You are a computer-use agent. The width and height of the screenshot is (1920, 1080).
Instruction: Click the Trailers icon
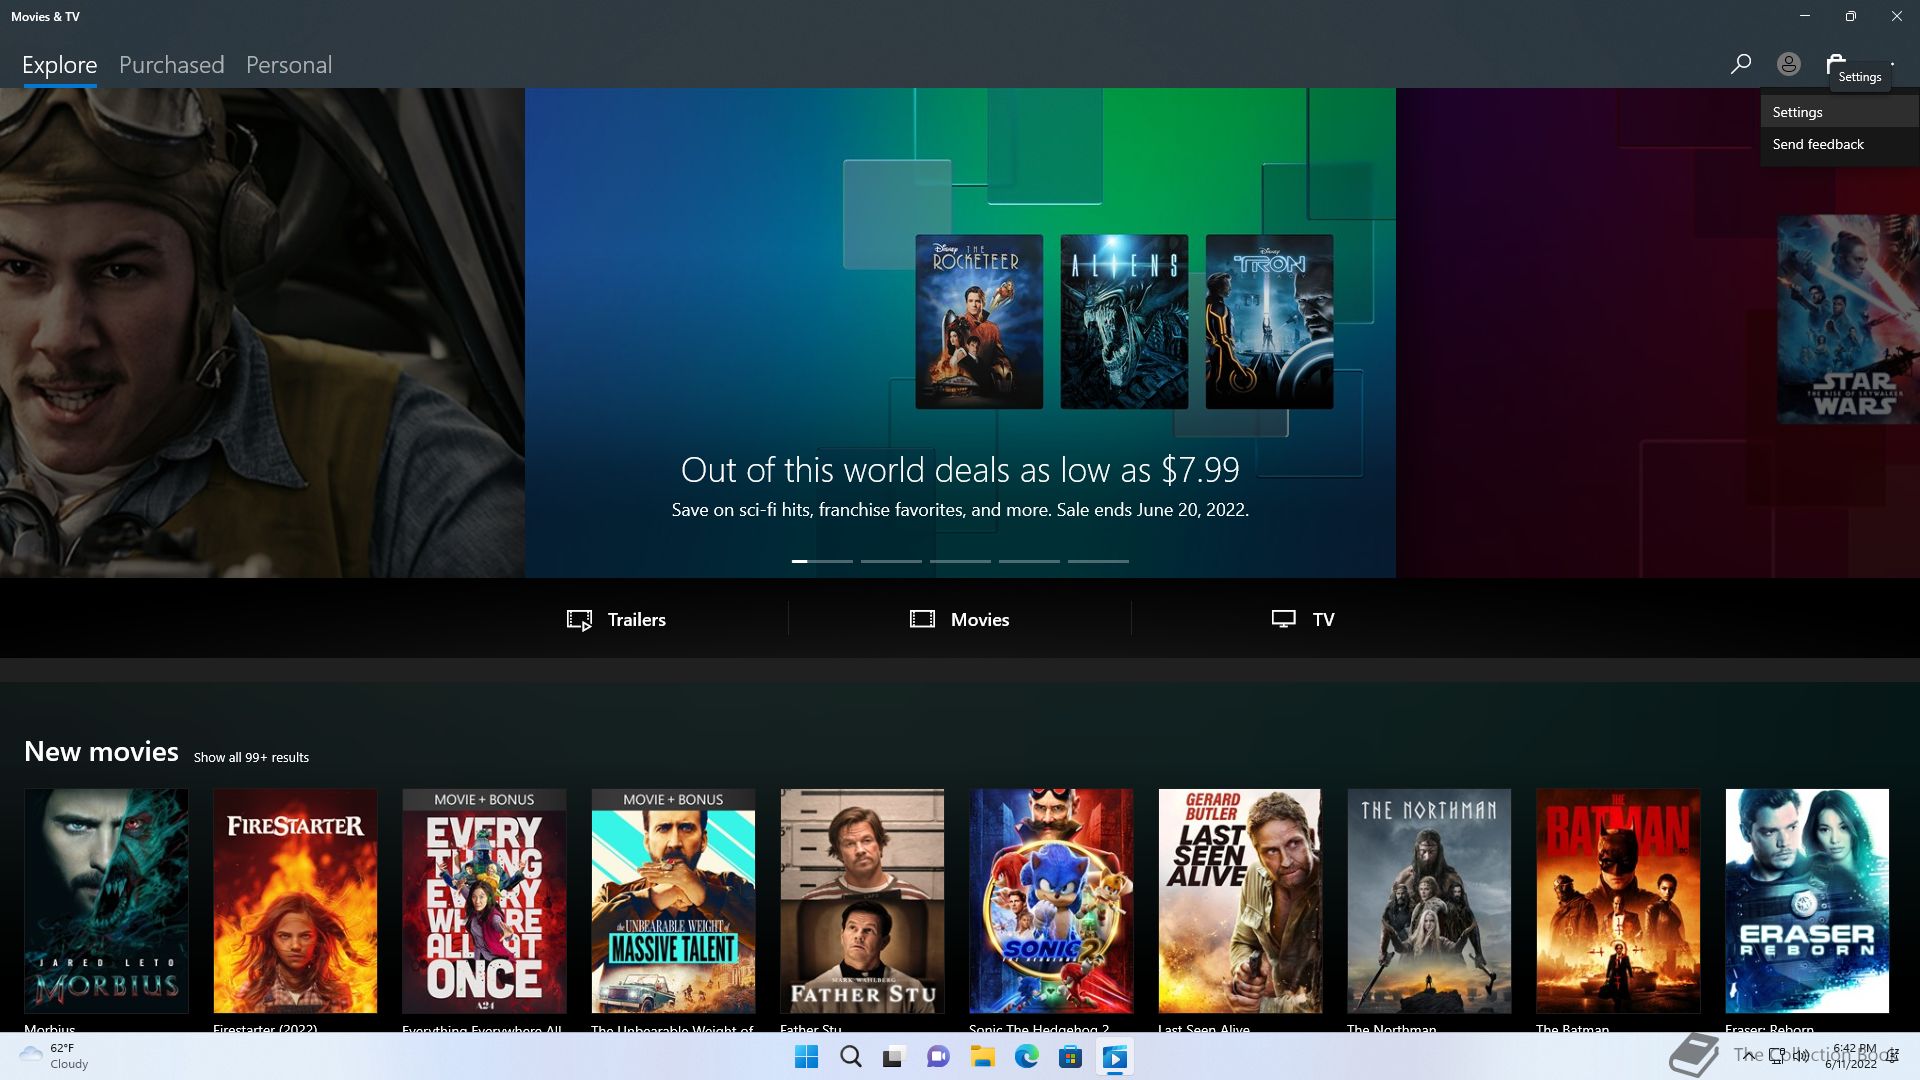click(x=579, y=620)
